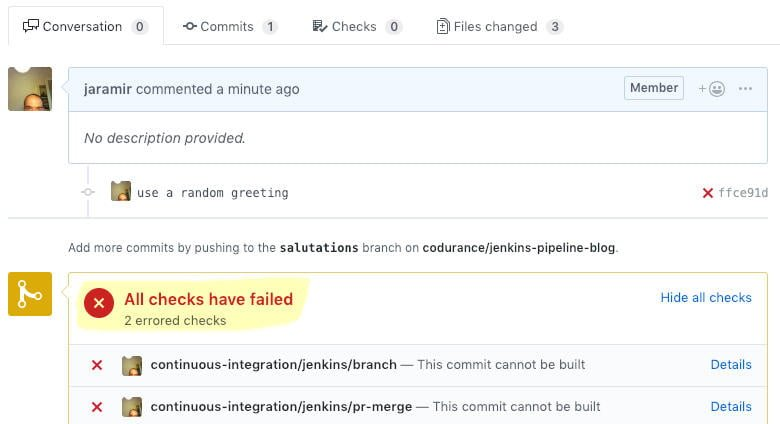780x424 pixels.
Task: Open jaramir's large profile avatar
Action: tap(30, 89)
